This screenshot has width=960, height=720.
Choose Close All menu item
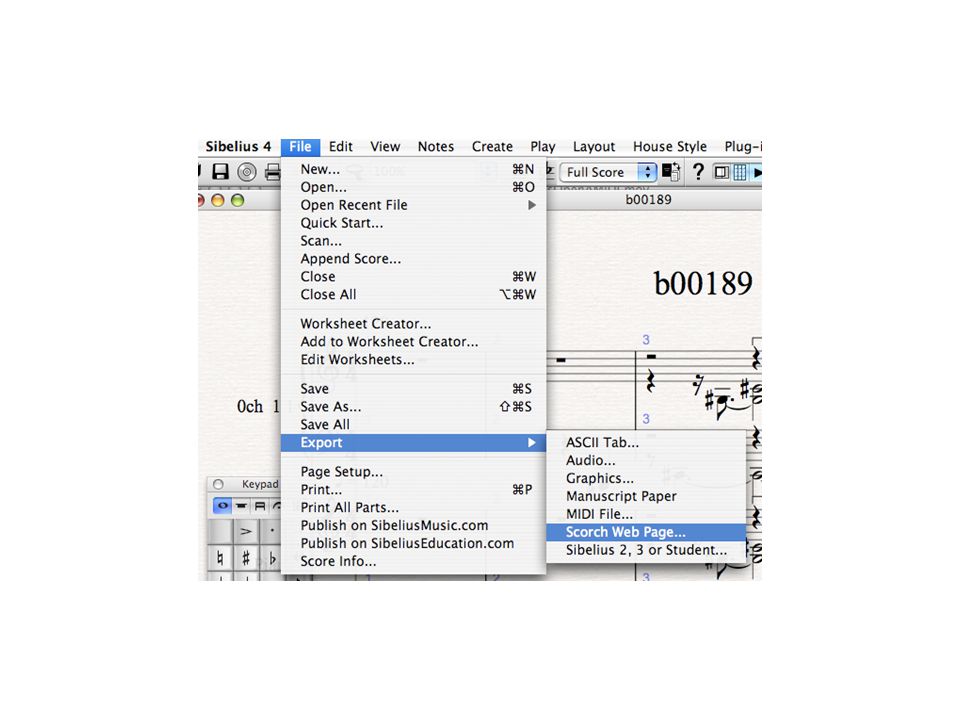coord(413,294)
